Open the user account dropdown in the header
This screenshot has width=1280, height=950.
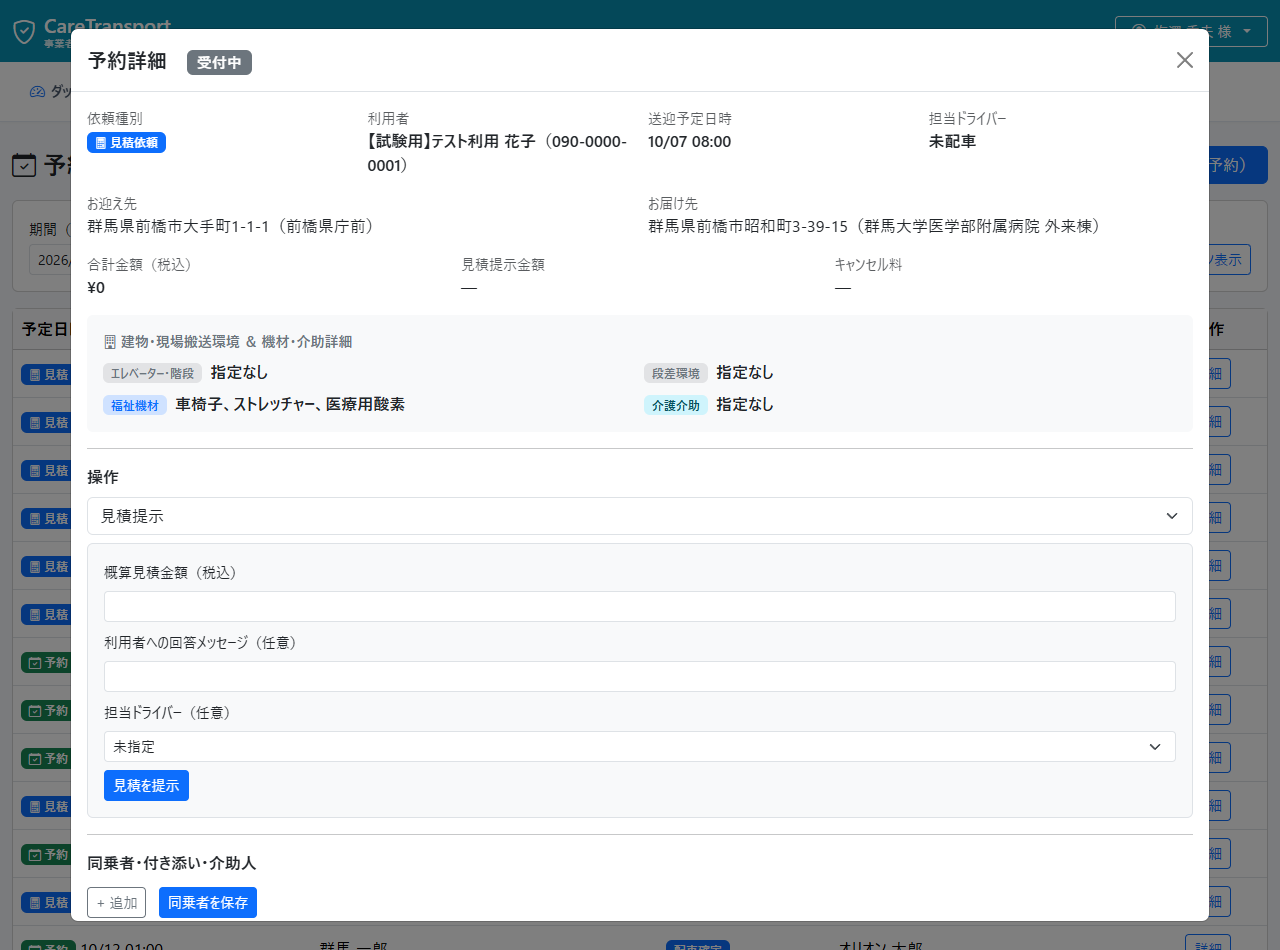pos(1190,31)
